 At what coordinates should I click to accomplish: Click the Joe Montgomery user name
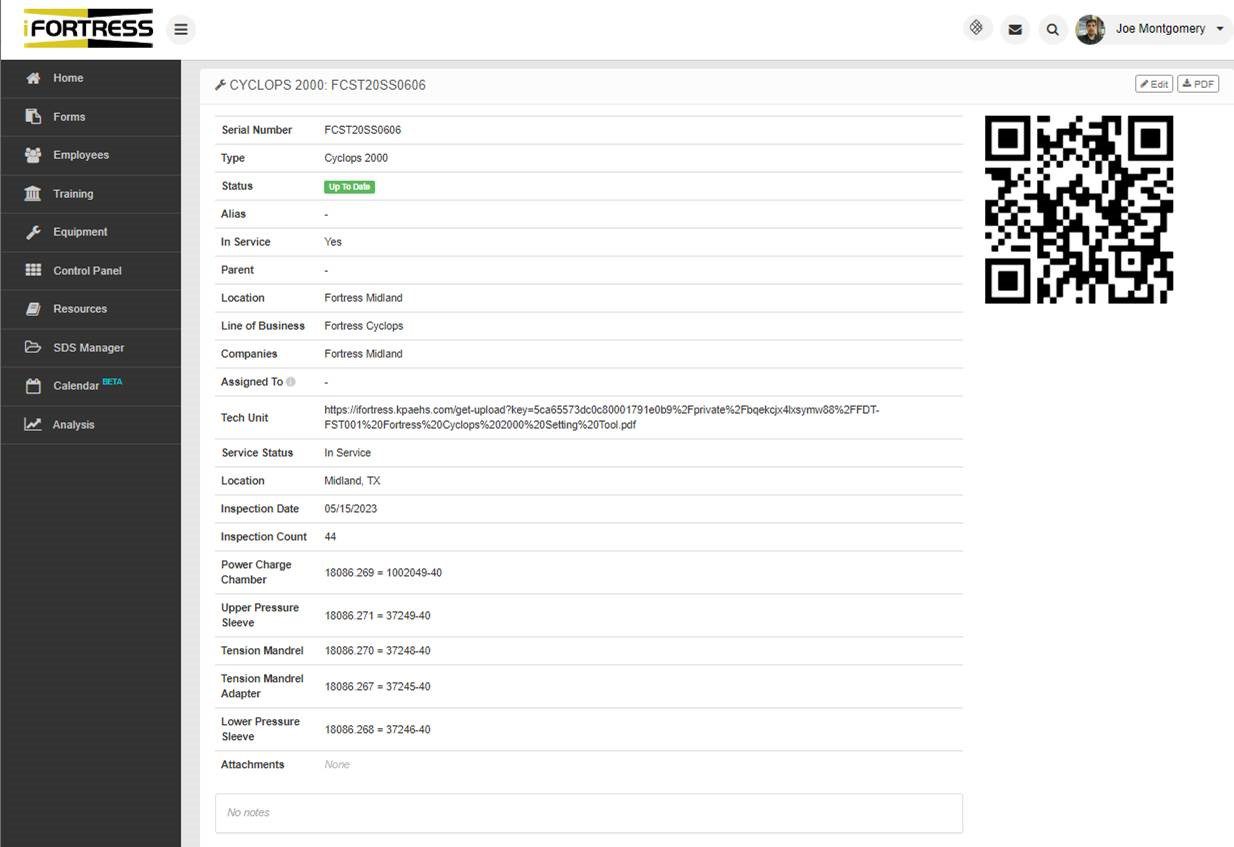click(x=1160, y=29)
